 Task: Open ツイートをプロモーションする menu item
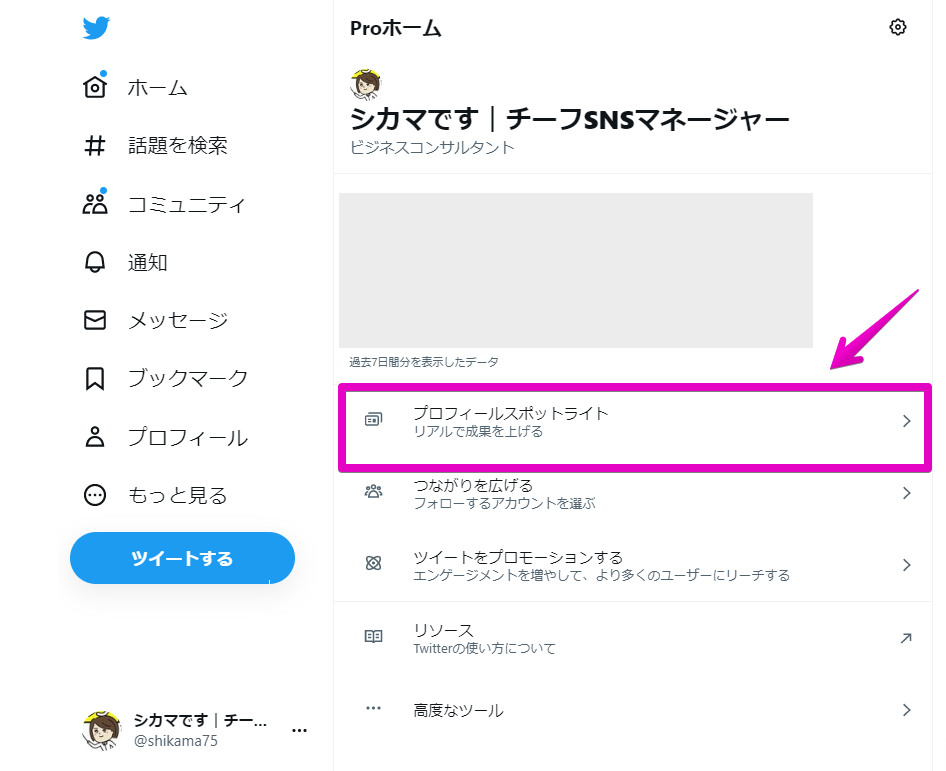632,565
